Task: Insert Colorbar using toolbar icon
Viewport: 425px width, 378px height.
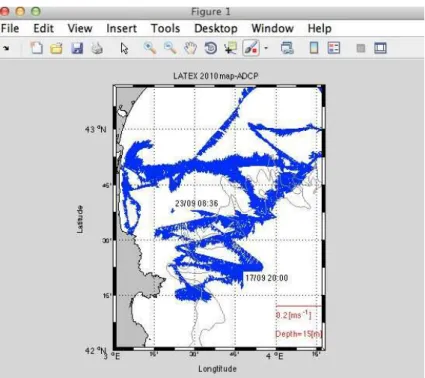Action: (x=314, y=48)
